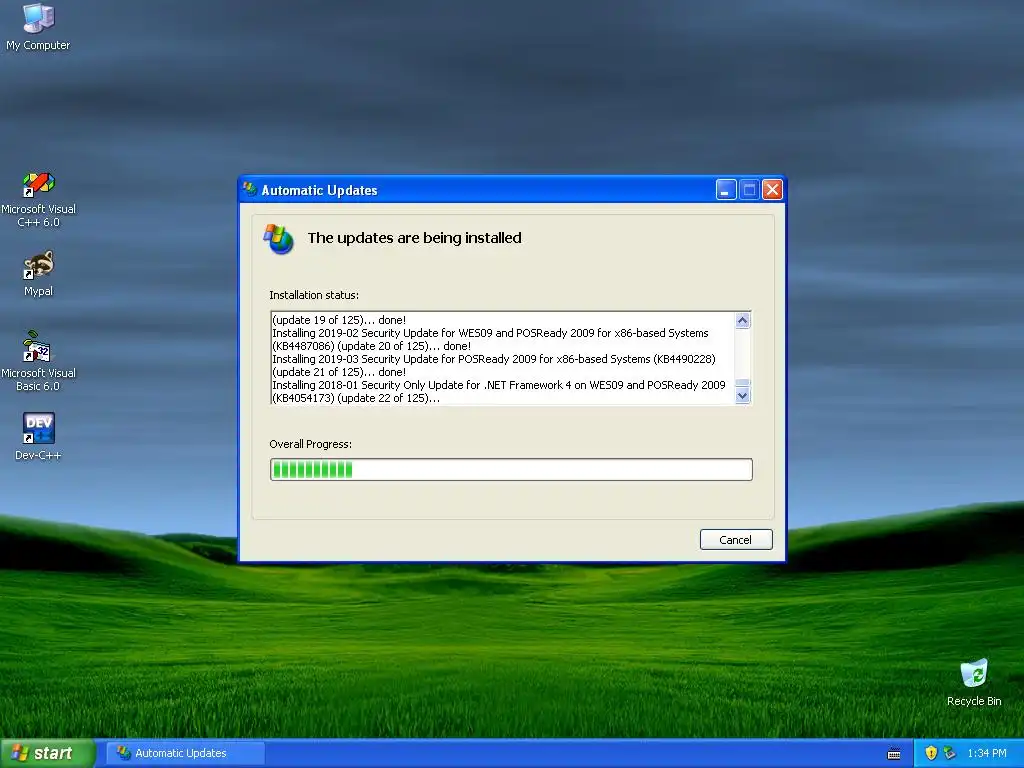1024x768 pixels.
Task: Click the Automatic Updates taskbar button
Action: point(186,753)
